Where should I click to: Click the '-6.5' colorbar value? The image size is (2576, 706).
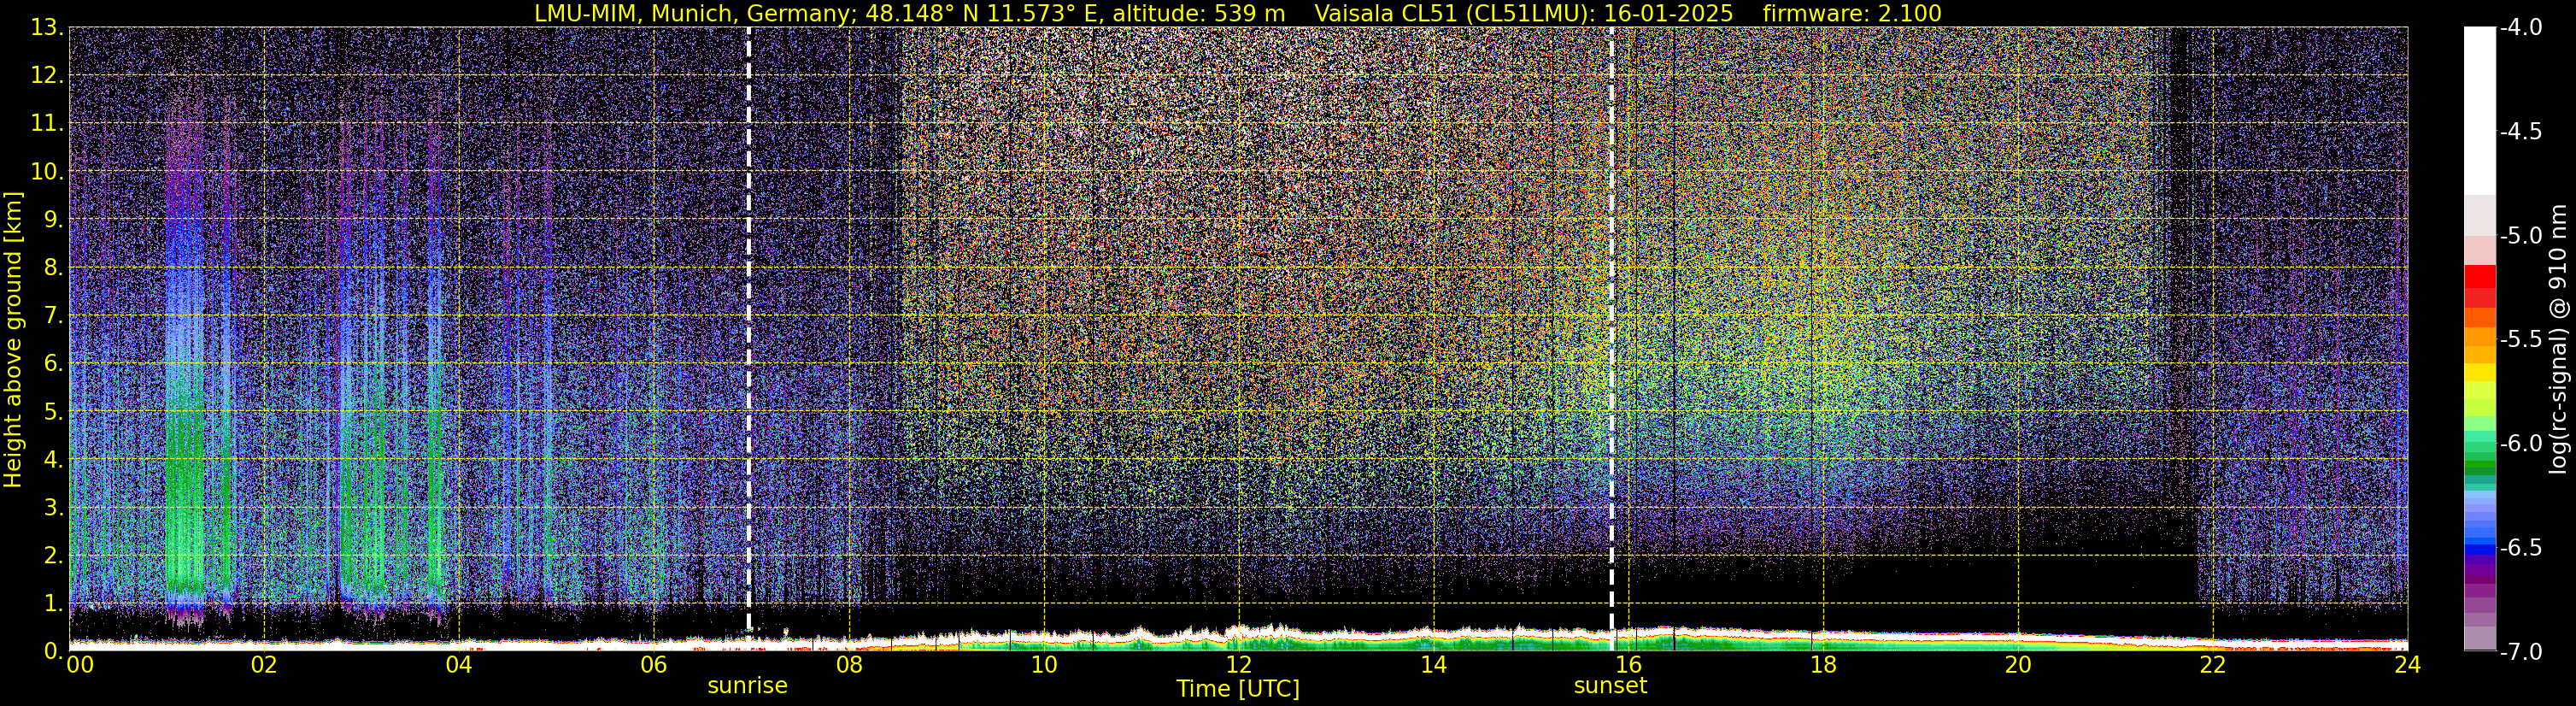(2521, 548)
